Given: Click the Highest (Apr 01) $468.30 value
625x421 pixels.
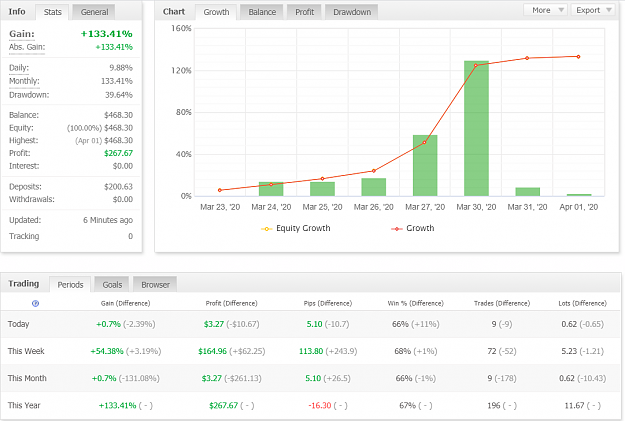Looking at the screenshot, I should 104,141.
